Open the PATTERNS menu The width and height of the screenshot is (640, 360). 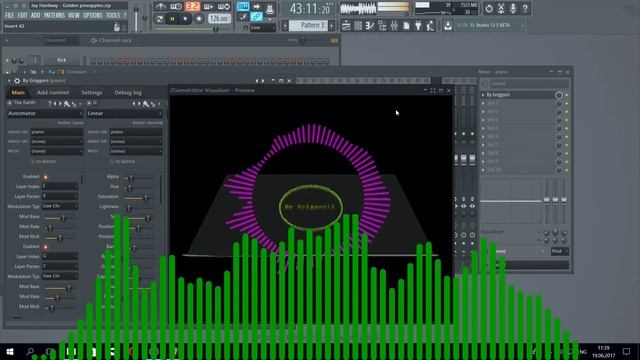[54, 16]
